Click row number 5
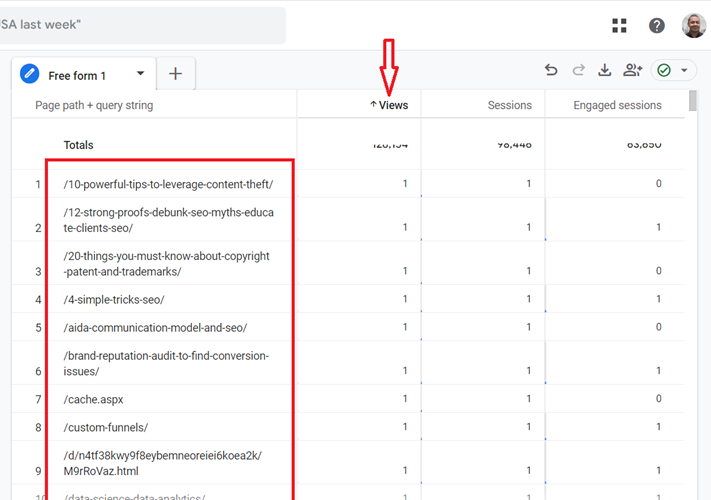This screenshot has height=500, width=711. coord(38,328)
